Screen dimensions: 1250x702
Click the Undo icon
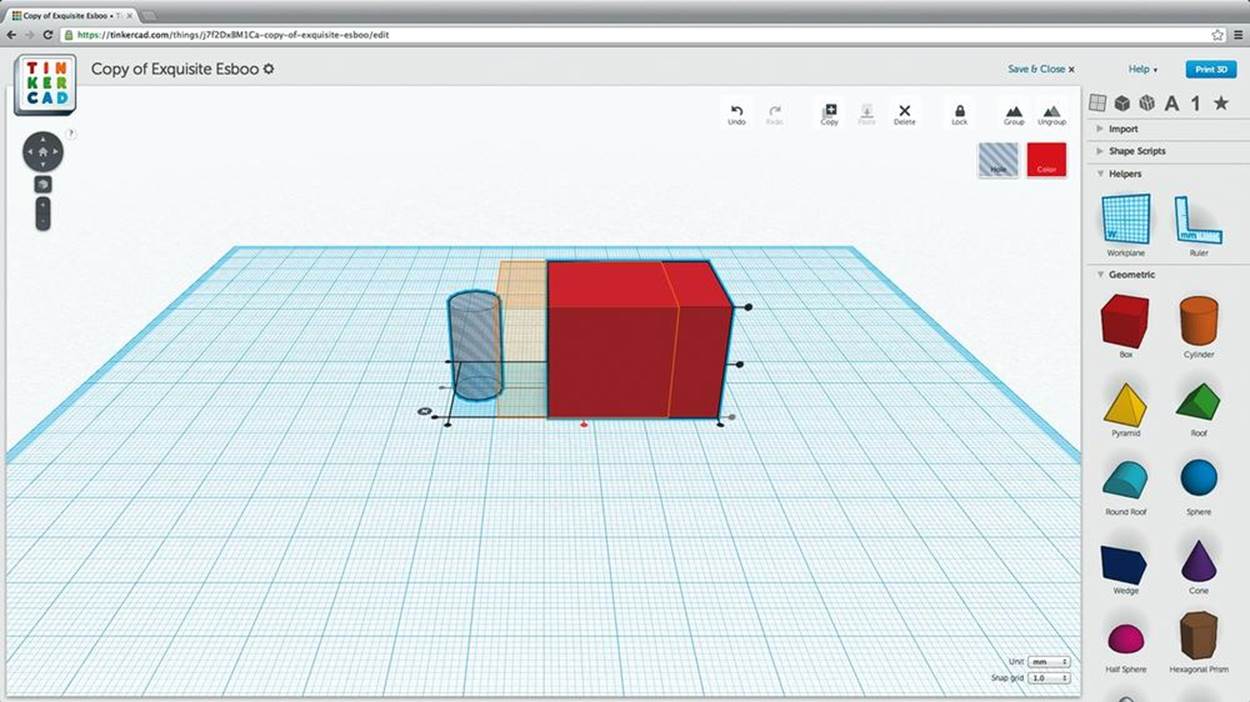coord(737,114)
